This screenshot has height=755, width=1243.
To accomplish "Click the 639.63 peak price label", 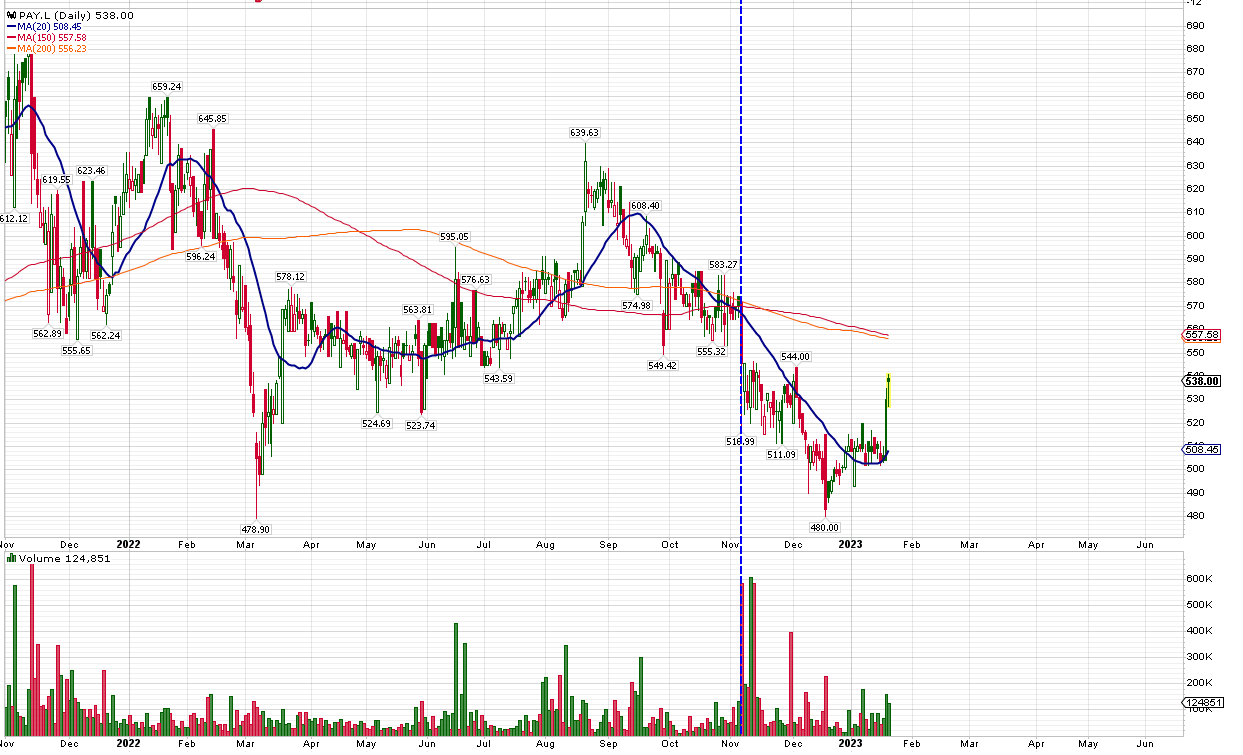I will 584,133.
